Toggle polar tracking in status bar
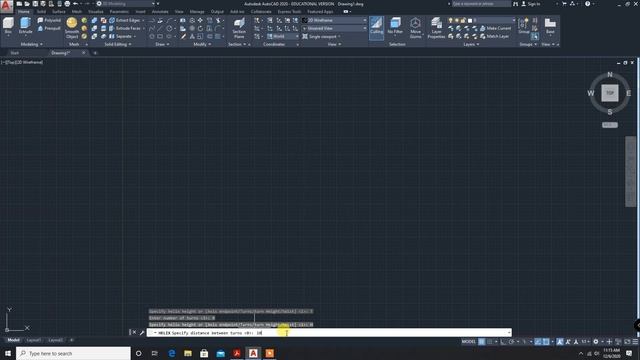640x360 pixels. tap(511, 342)
